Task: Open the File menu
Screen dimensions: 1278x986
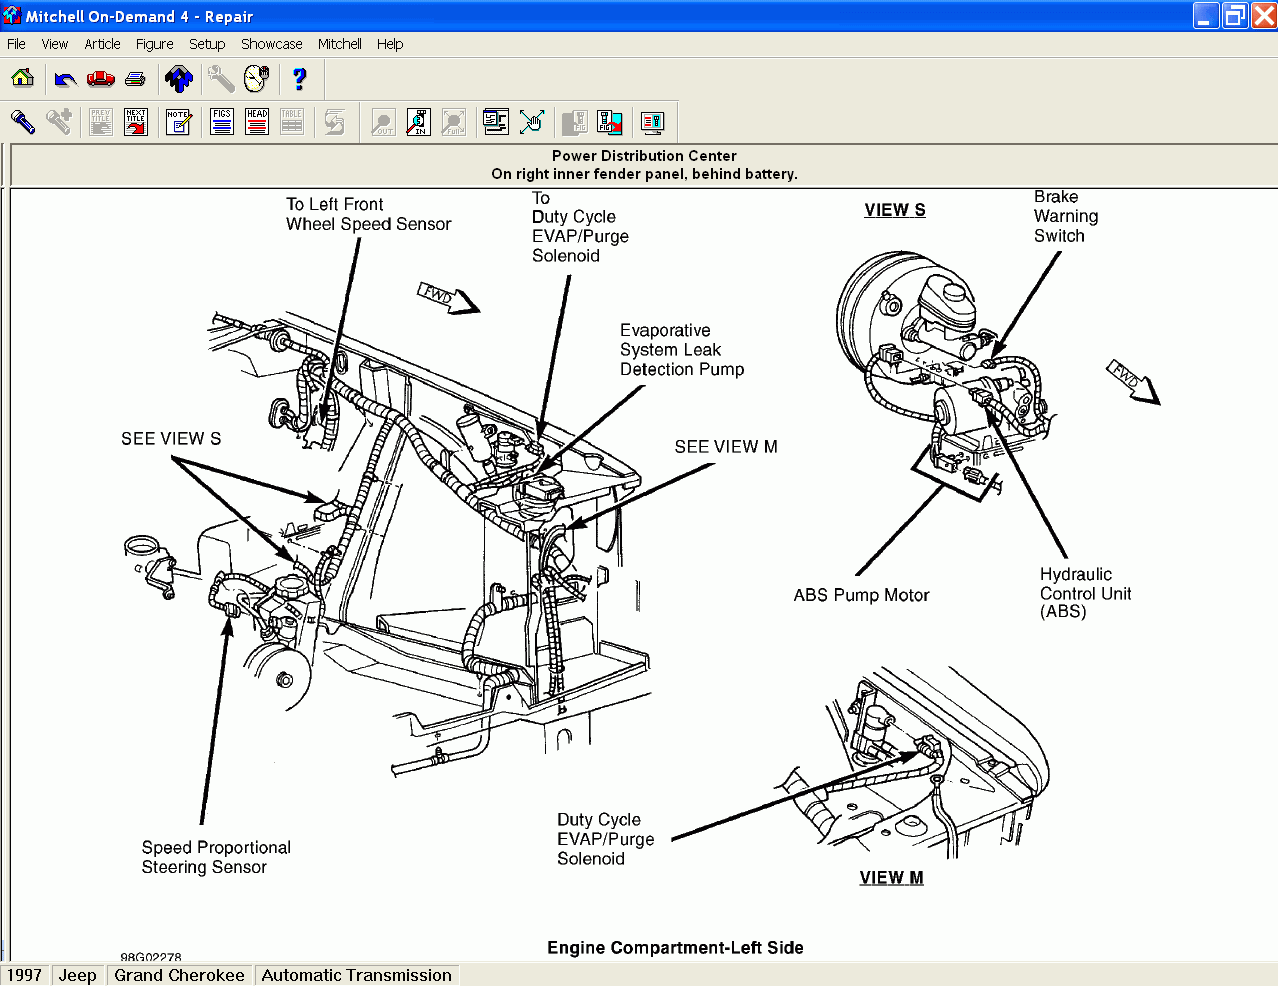Action: coord(16,44)
